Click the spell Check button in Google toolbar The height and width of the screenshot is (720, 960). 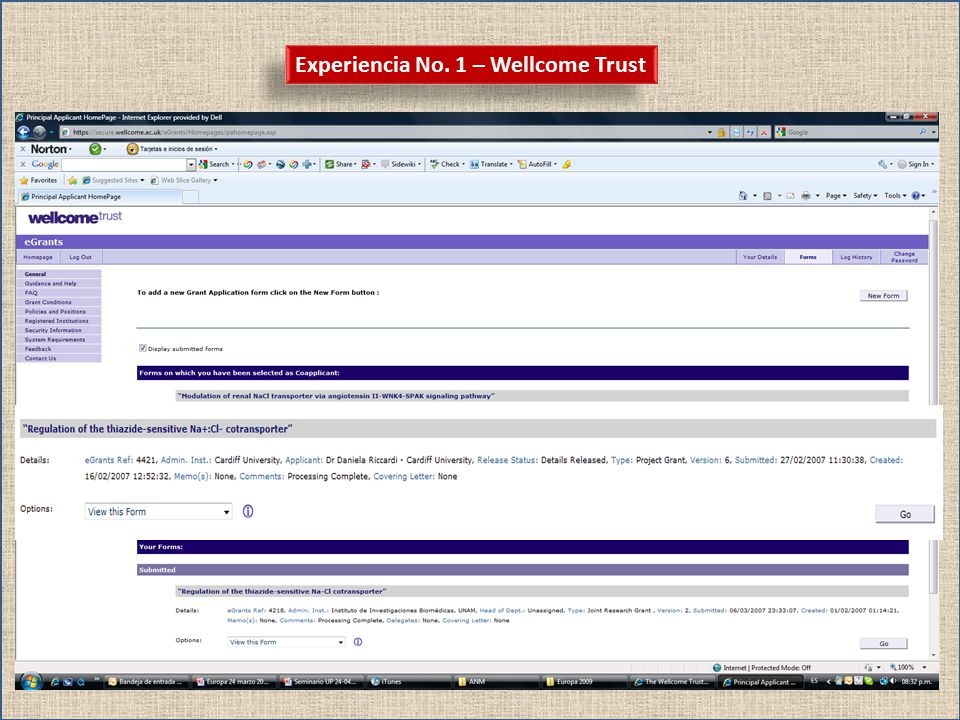click(x=446, y=164)
